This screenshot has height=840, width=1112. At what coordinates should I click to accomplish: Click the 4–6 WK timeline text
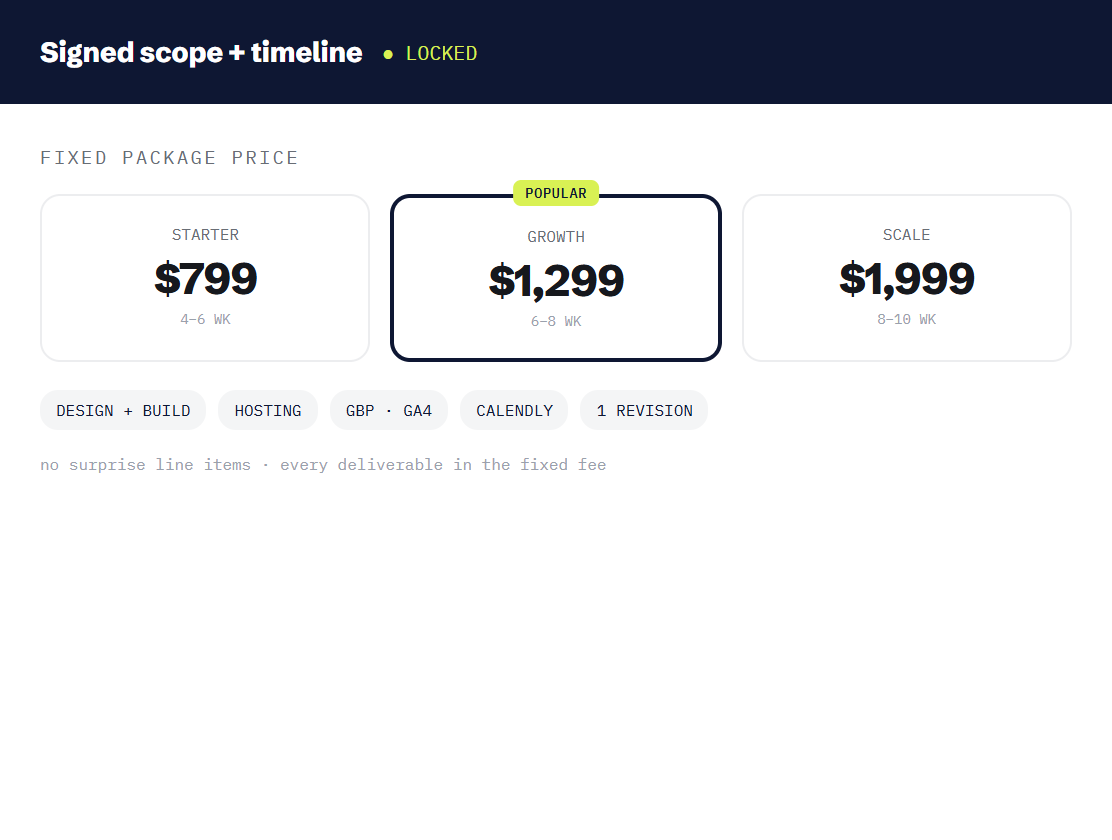[x=205, y=319]
